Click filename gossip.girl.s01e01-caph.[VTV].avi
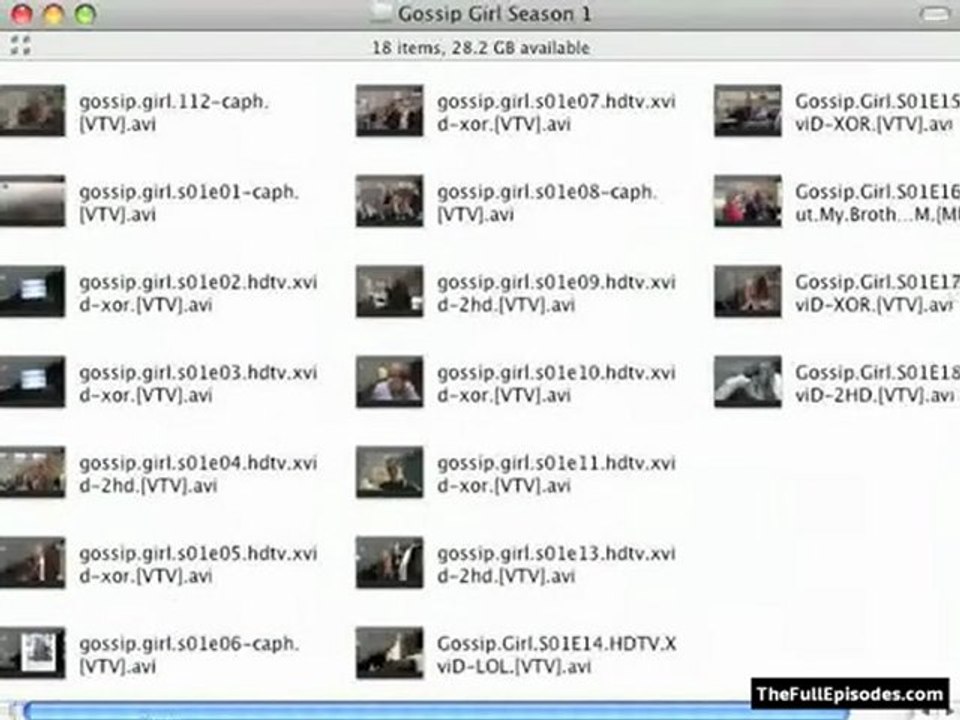The width and height of the screenshot is (960, 720). [189, 203]
